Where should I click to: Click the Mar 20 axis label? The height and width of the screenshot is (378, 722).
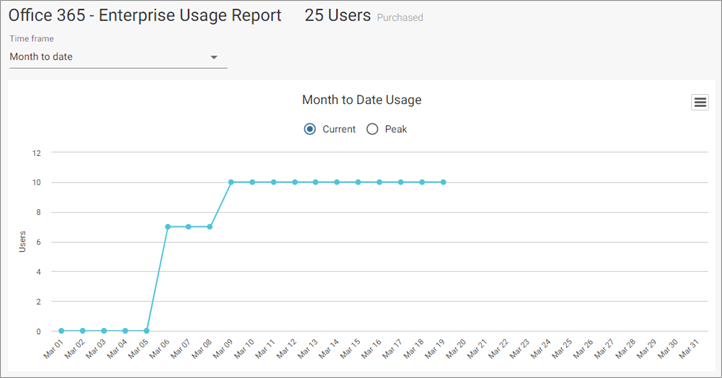pos(456,349)
